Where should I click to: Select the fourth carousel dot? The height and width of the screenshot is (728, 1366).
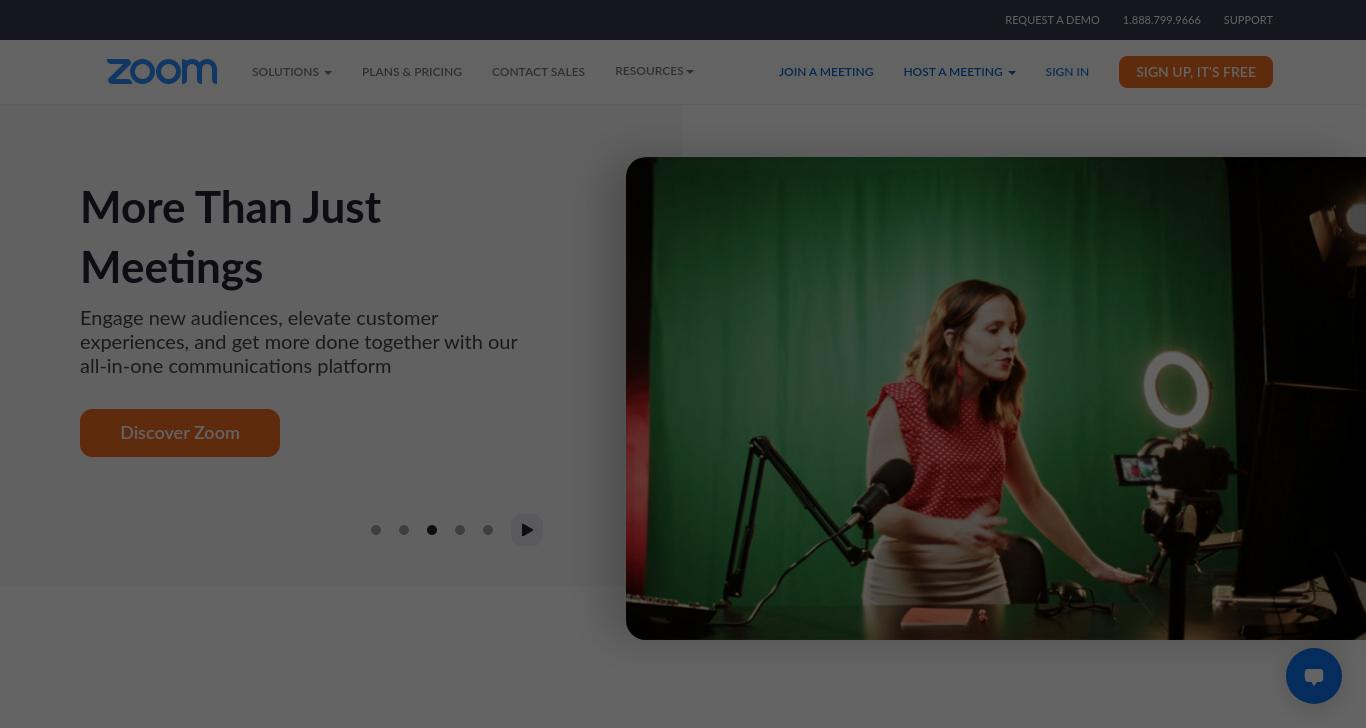coord(460,530)
